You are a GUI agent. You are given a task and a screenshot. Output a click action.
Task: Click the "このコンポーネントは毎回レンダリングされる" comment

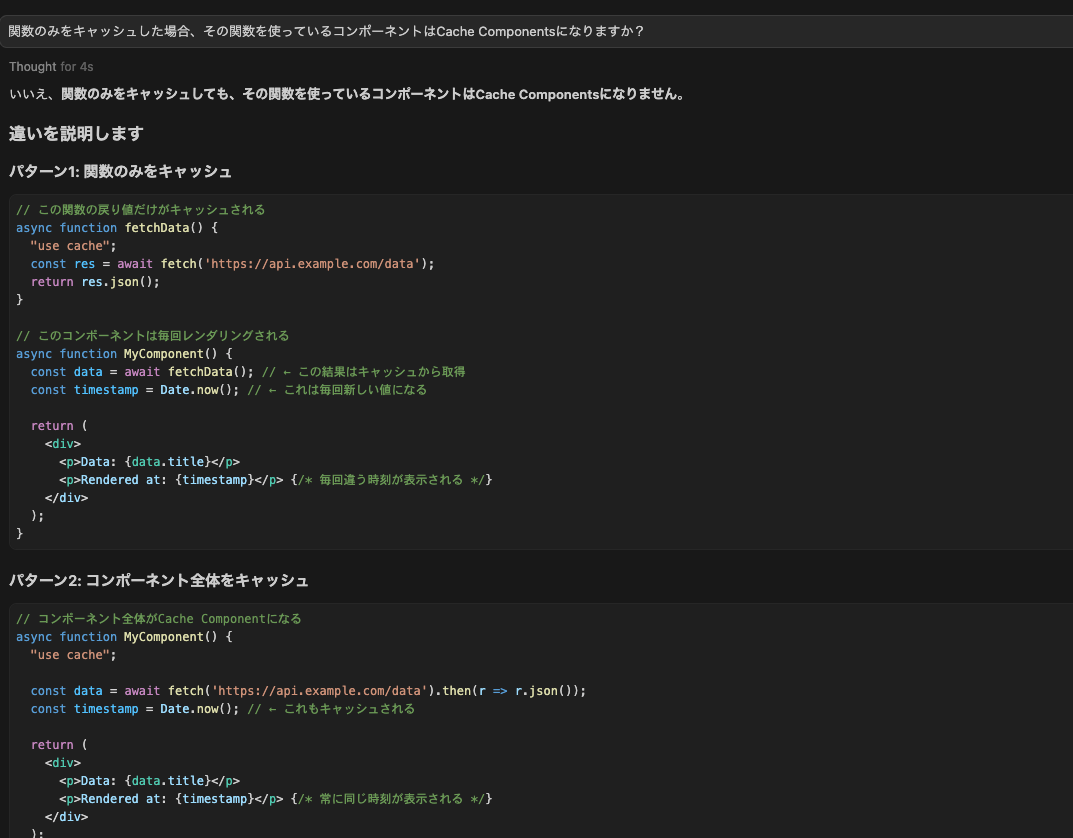point(153,336)
